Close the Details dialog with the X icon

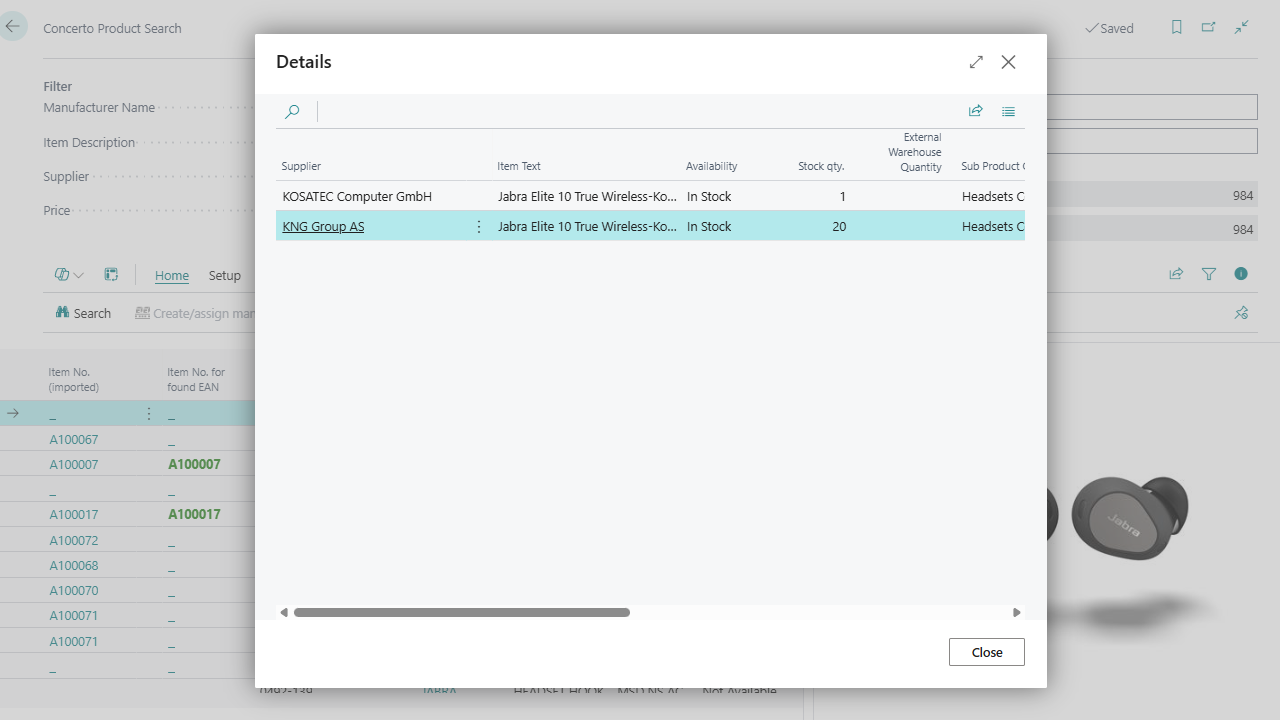pos(1008,62)
